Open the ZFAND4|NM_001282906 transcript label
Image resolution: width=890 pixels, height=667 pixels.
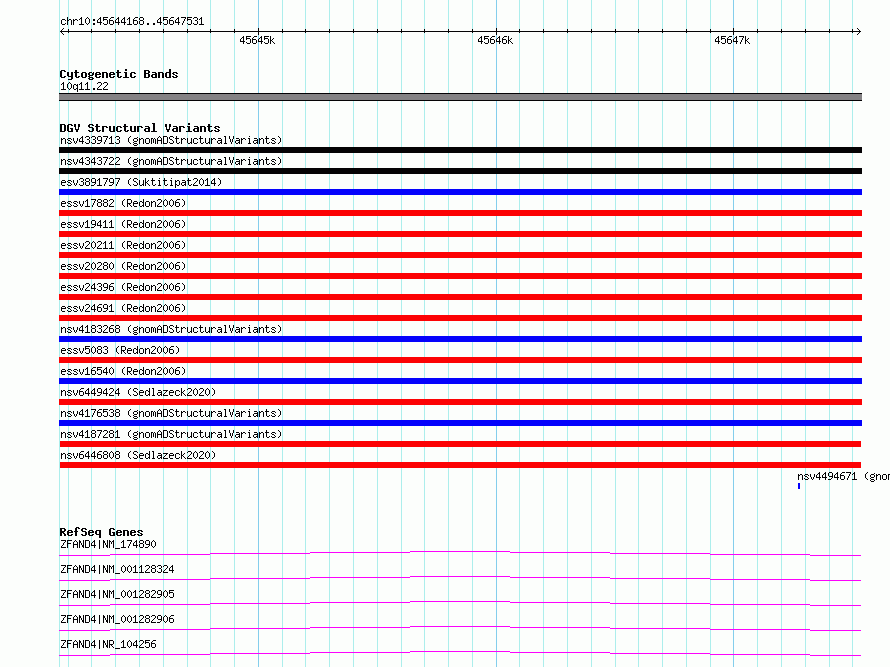(117, 619)
